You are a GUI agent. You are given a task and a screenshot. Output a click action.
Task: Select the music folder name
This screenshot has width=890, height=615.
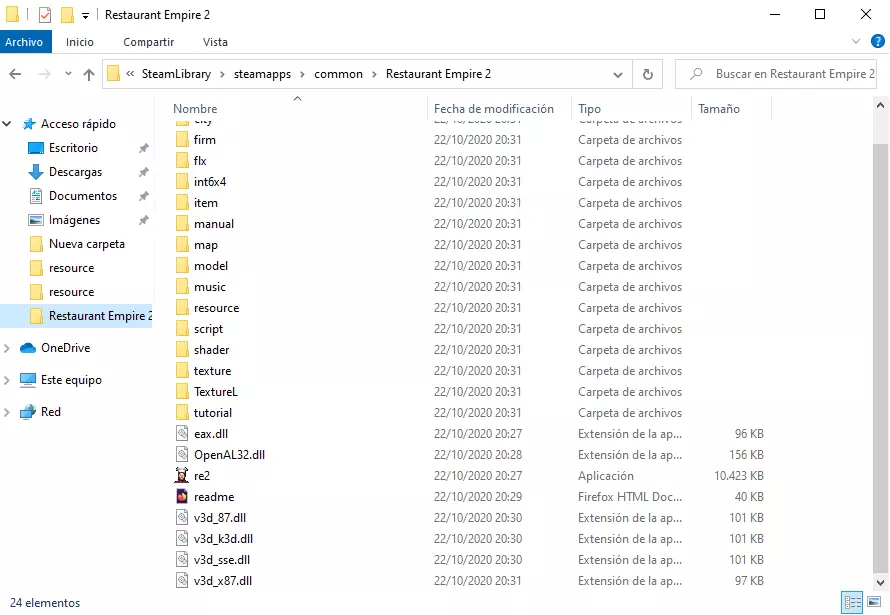tap(210, 287)
